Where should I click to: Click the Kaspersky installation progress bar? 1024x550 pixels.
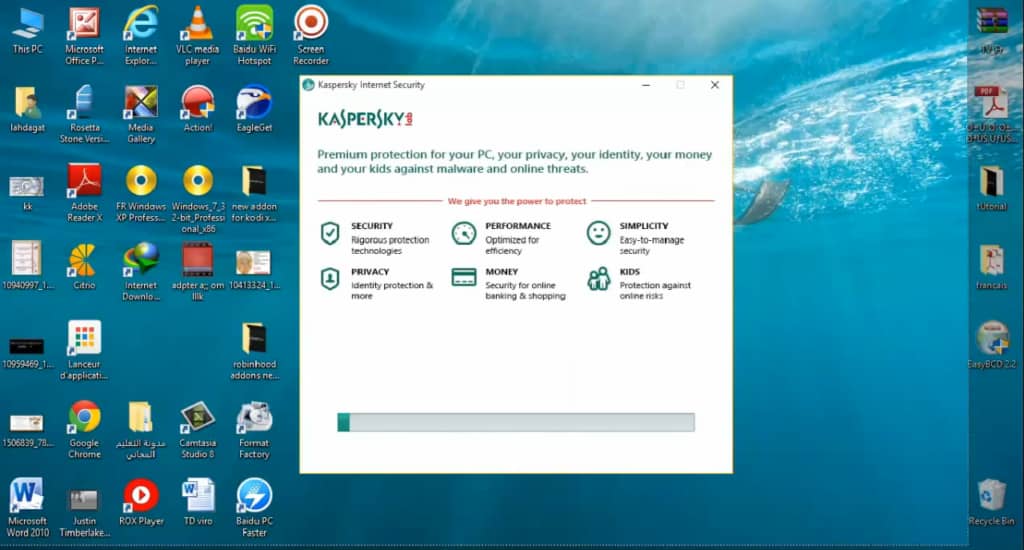(516, 423)
